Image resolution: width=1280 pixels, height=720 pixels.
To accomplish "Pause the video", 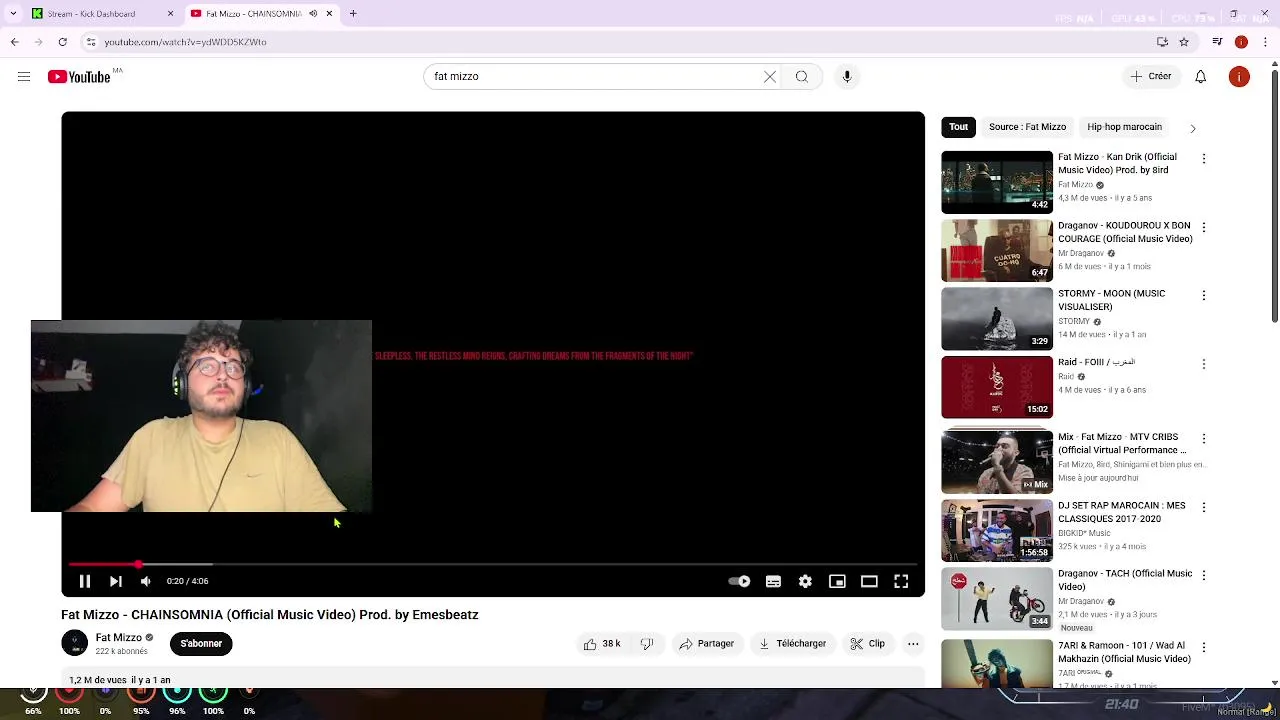I will coord(85,581).
